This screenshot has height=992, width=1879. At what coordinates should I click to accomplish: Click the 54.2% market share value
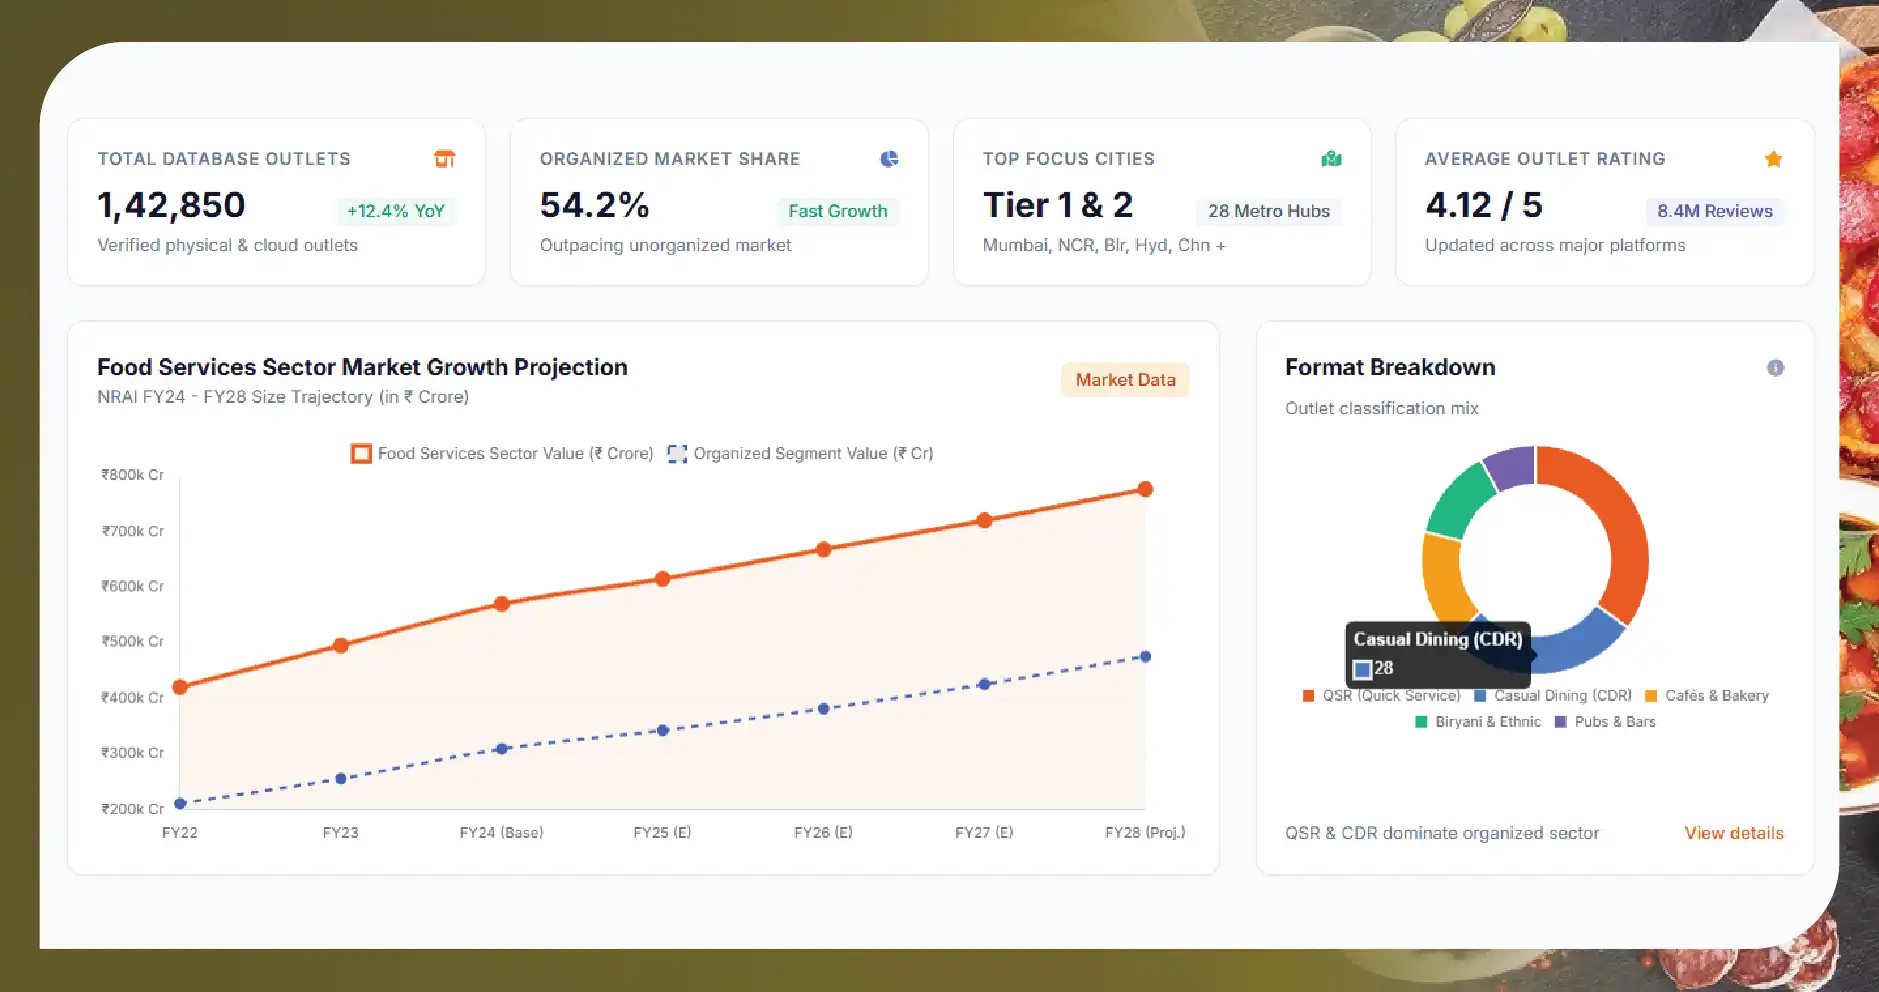coord(594,205)
